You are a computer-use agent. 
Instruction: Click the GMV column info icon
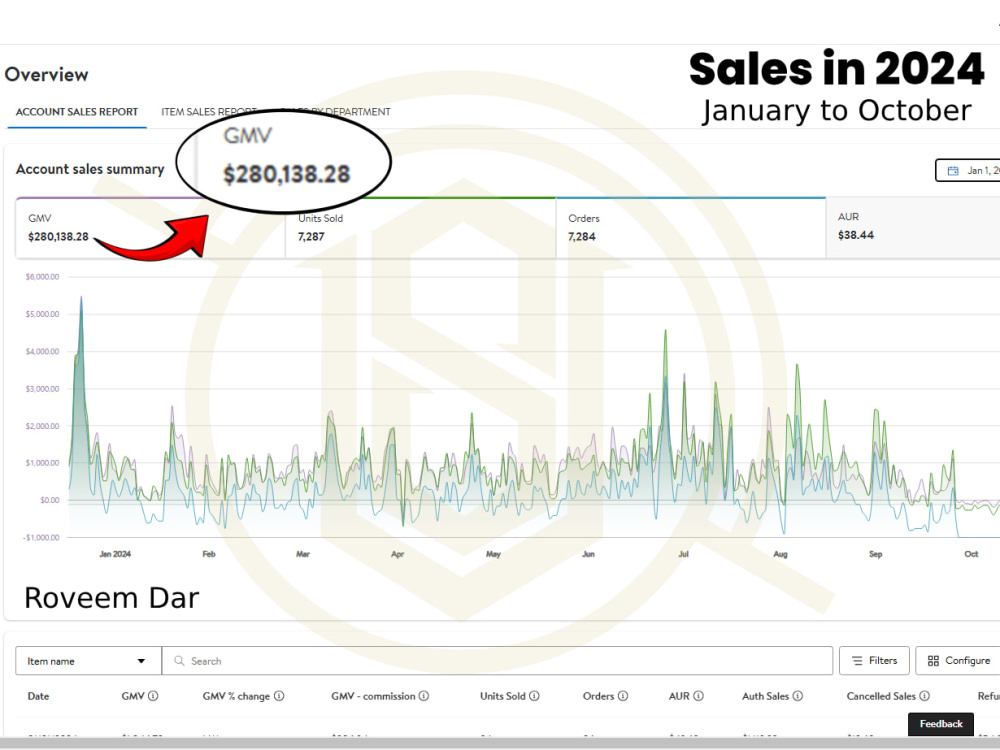(153, 696)
